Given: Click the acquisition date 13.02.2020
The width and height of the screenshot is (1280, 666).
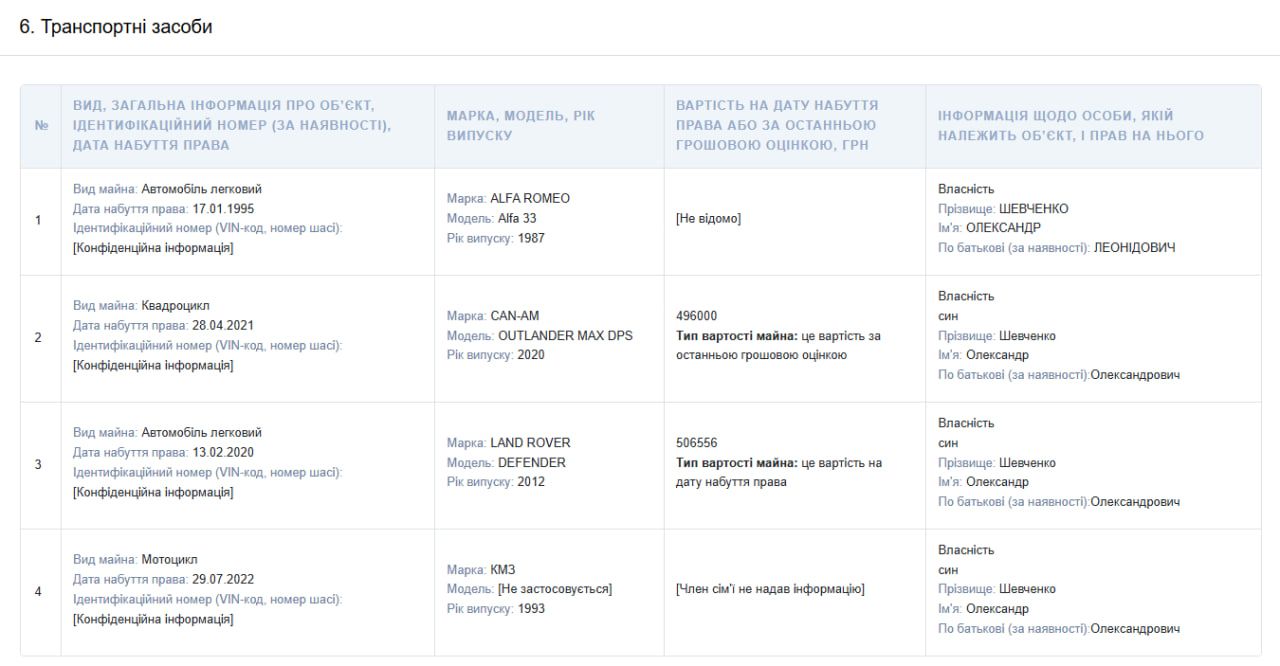Looking at the screenshot, I should [x=226, y=453].
